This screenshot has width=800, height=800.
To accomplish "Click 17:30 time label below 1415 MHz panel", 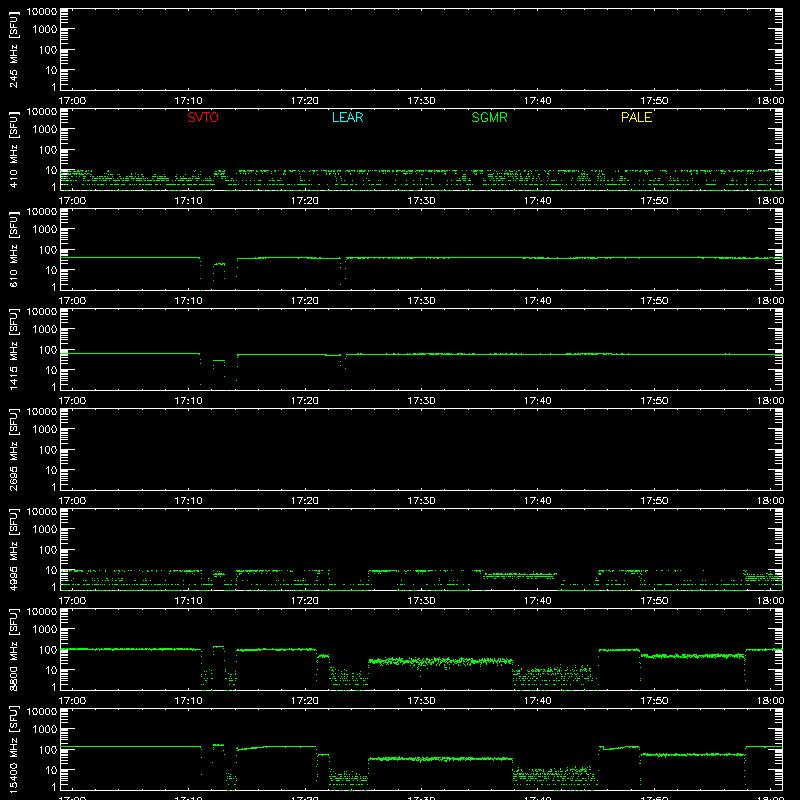I will coord(421,401).
